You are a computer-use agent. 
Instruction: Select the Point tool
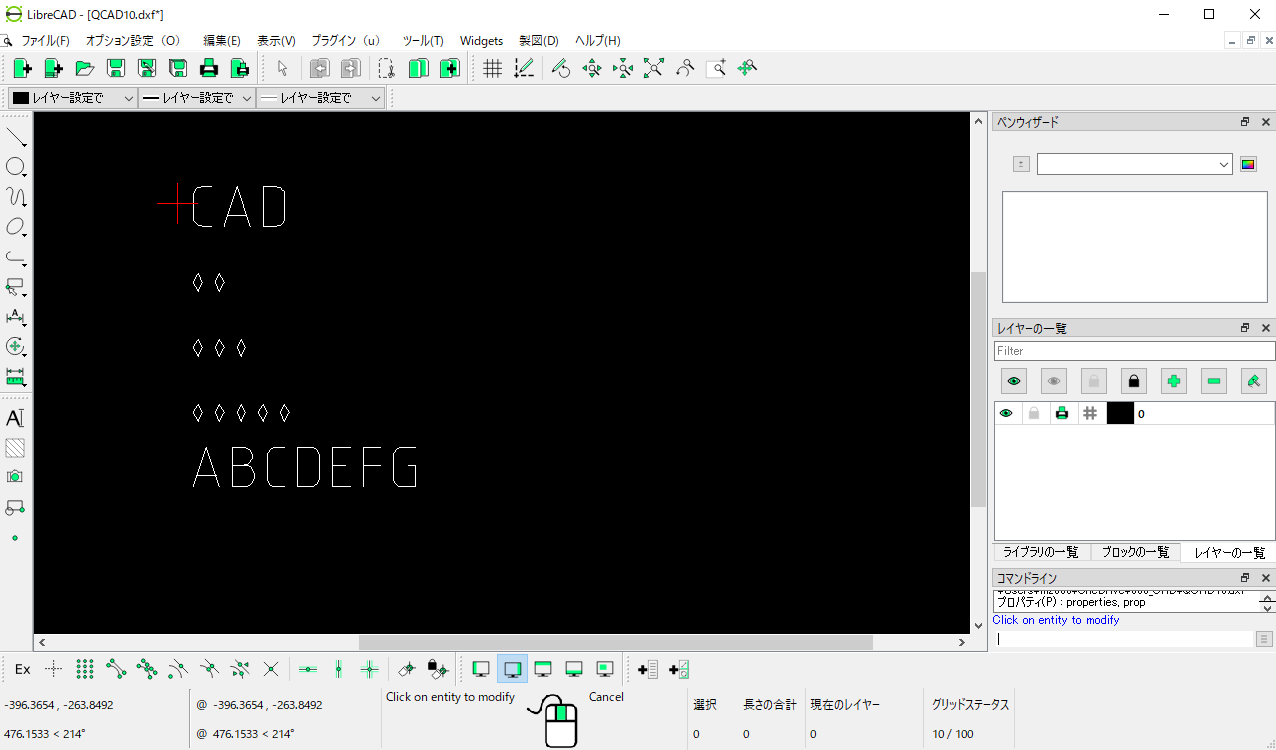click(15, 538)
